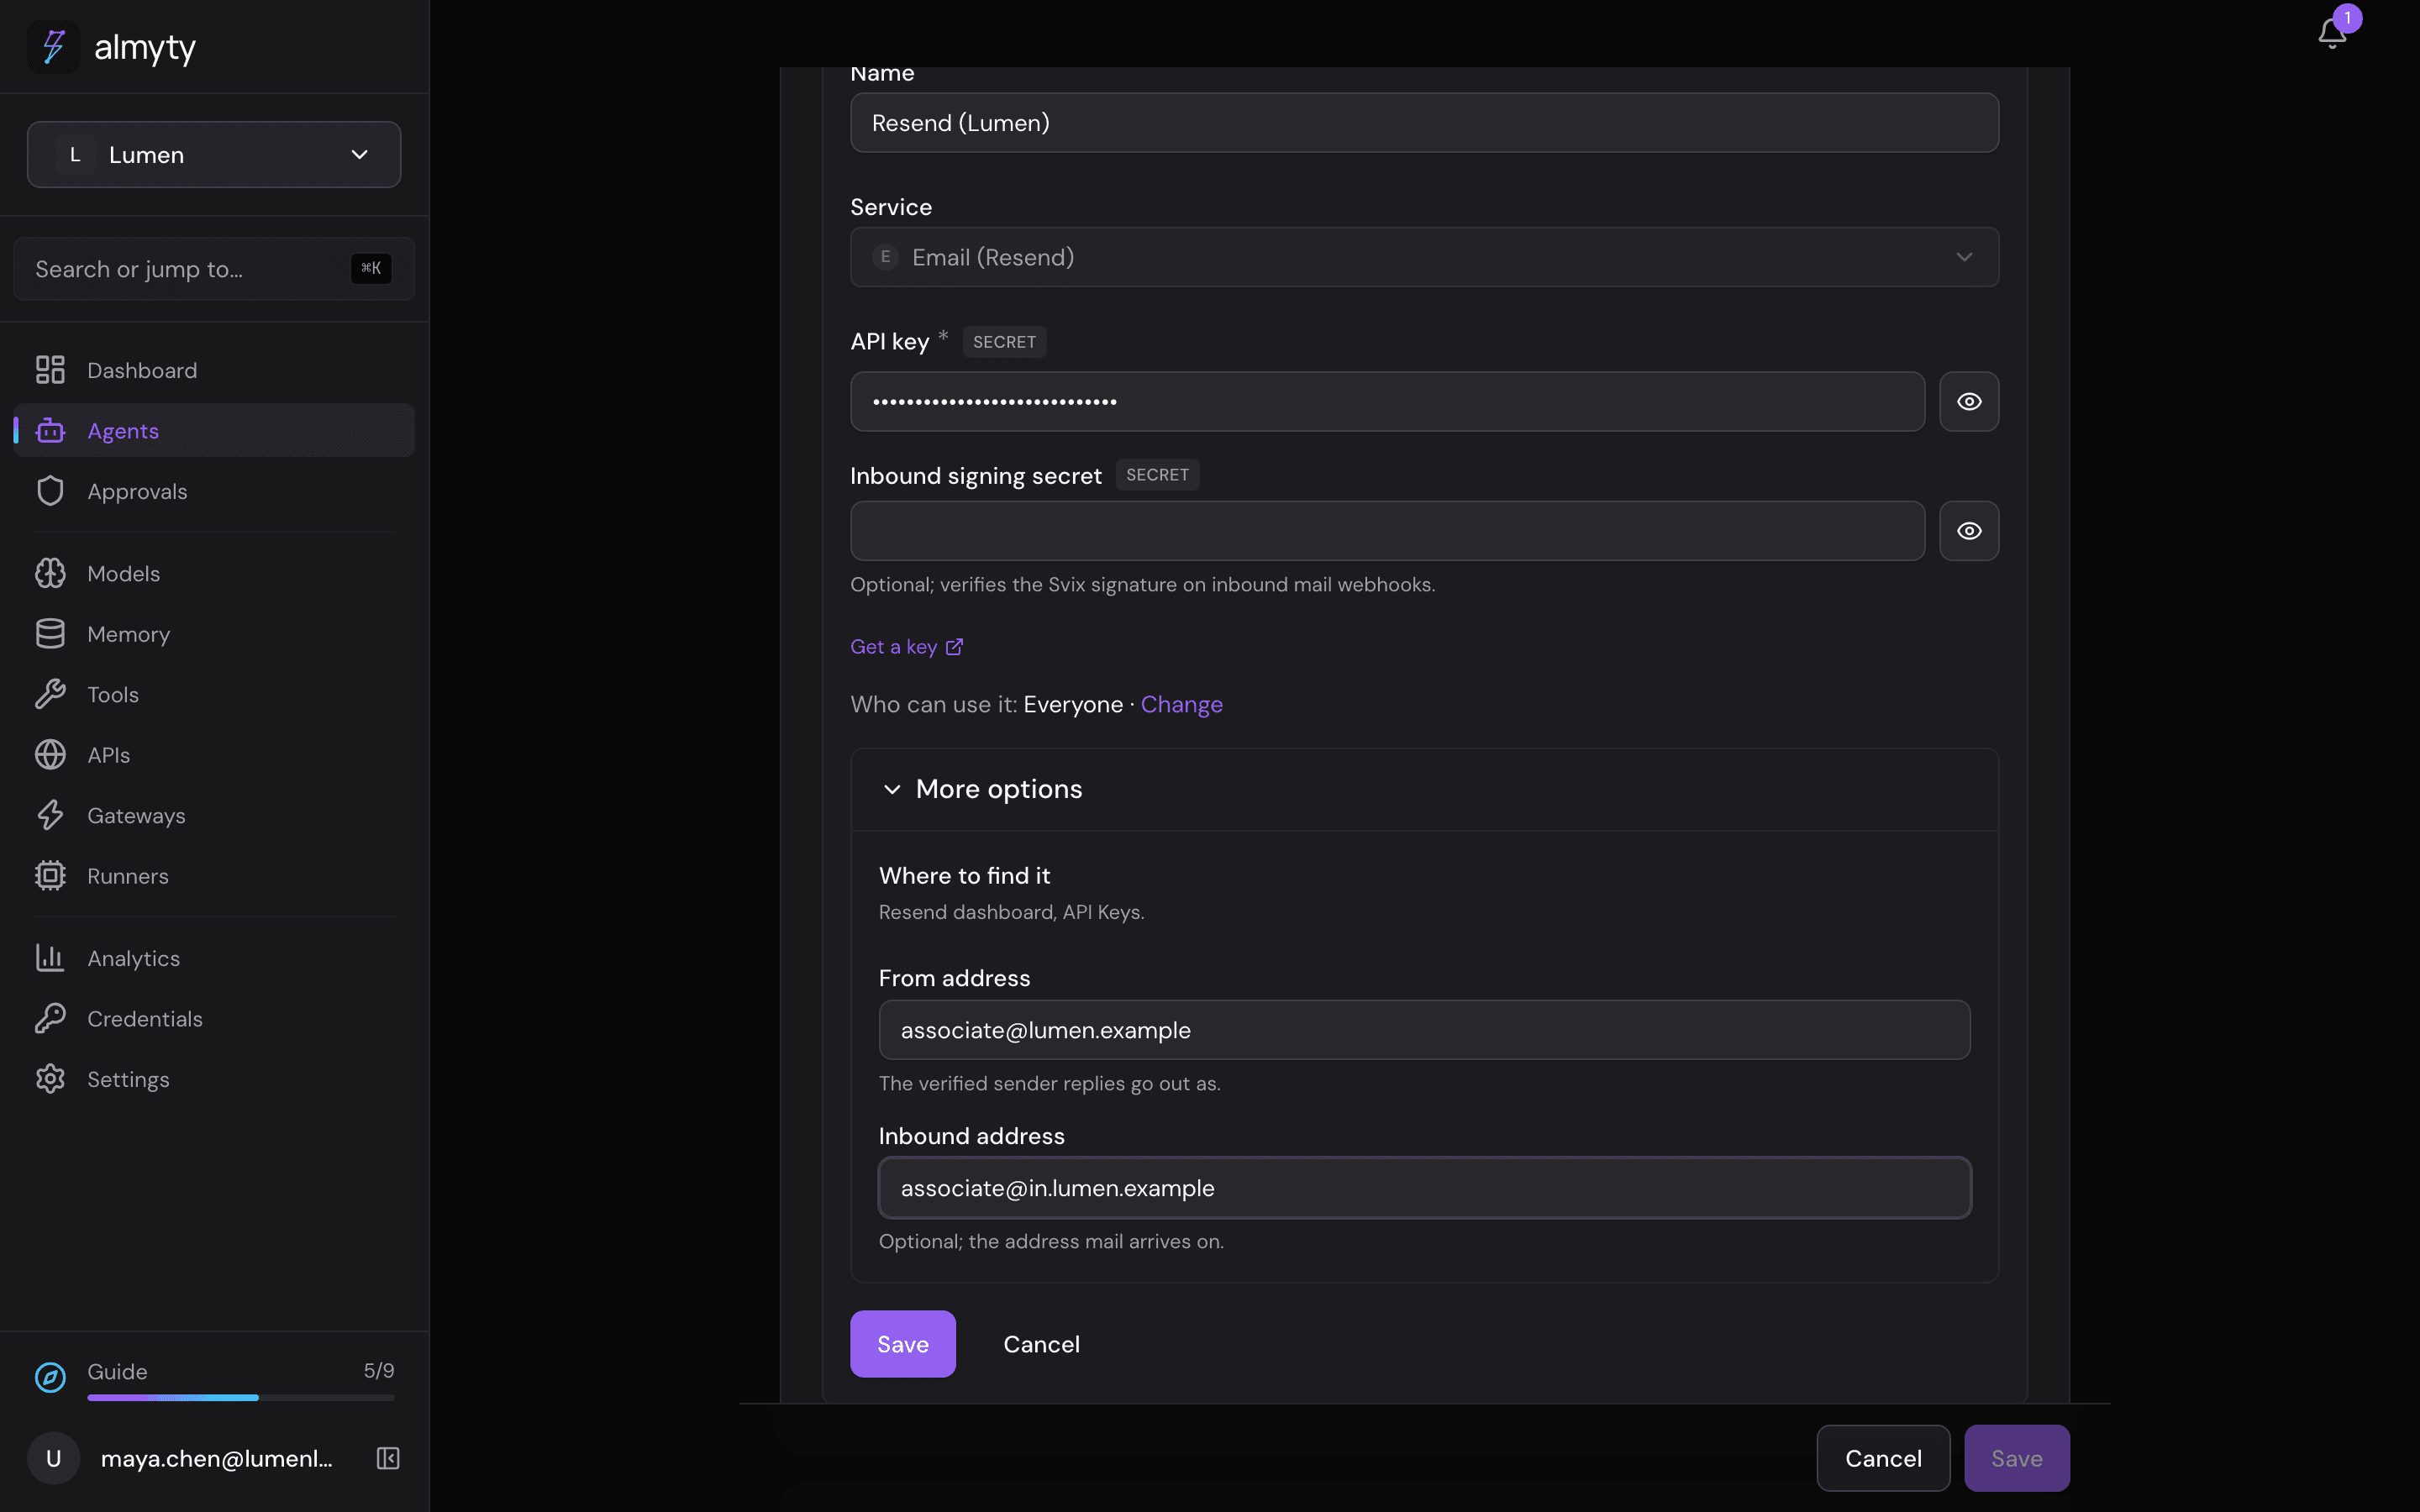Click the From address input field
This screenshot has width=2420, height=1512.
[1424, 1030]
